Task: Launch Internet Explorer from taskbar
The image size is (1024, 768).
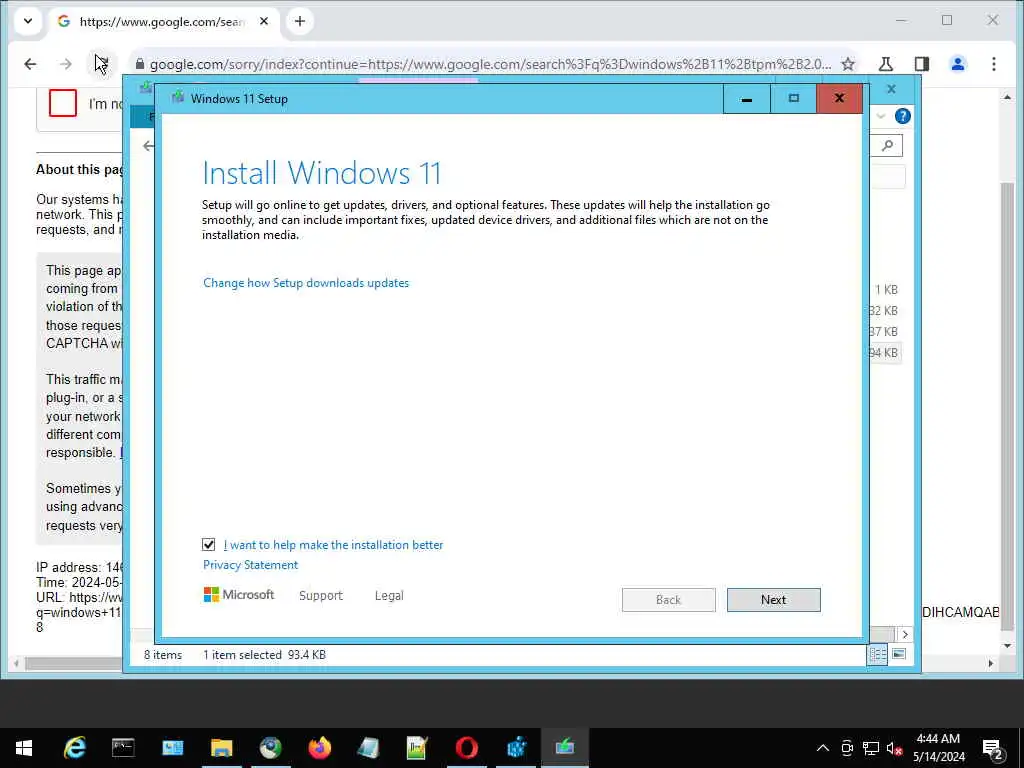Action: (74, 748)
